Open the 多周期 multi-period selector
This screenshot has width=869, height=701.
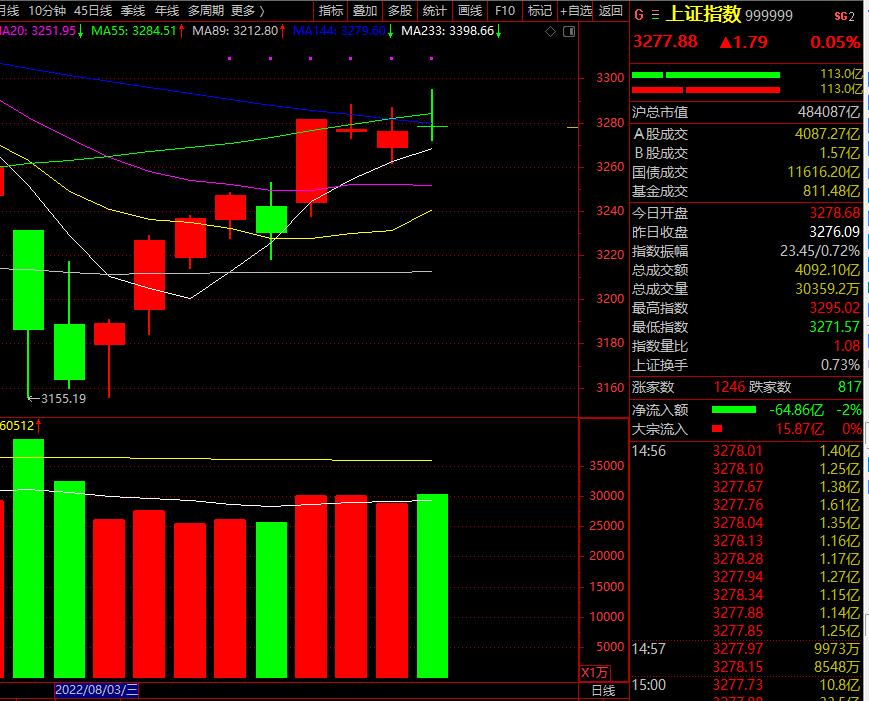click(205, 11)
